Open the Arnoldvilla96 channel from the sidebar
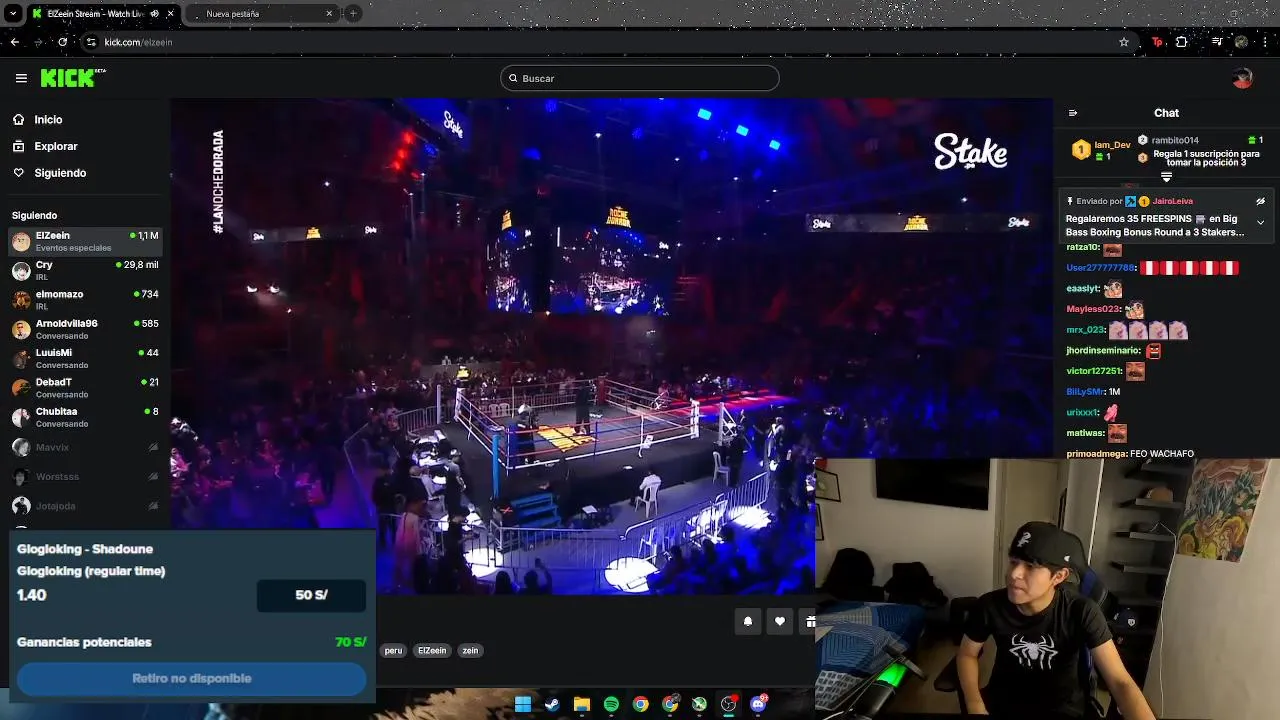 pyautogui.click(x=85, y=329)
